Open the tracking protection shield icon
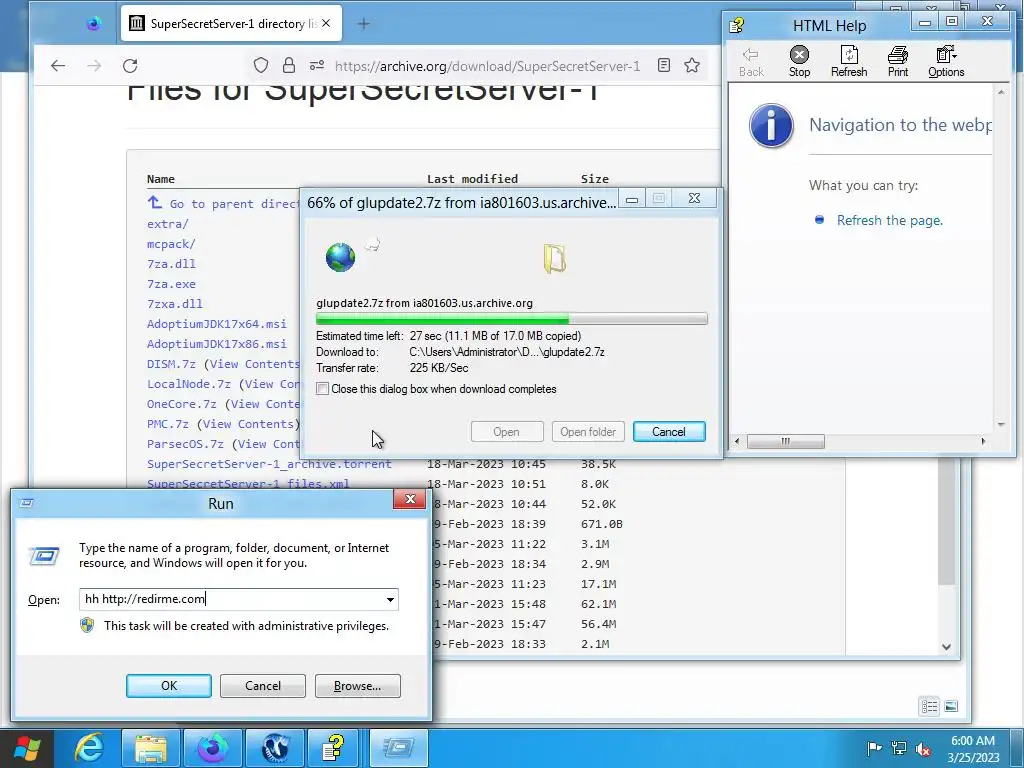The height and width of the screenshot is (768, 1024). click(x=261, y=65)
